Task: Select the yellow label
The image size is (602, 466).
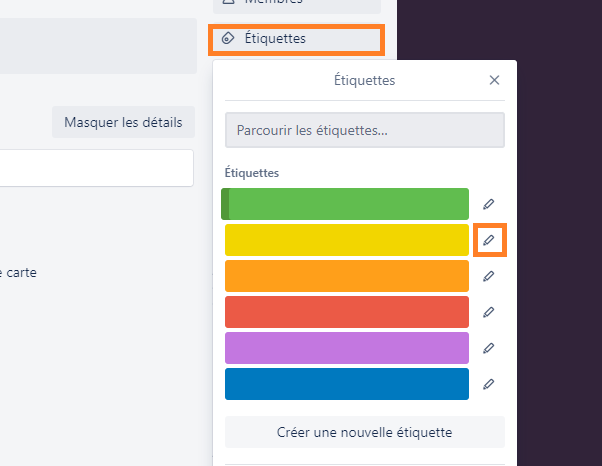Action: [x=347, y=240]
